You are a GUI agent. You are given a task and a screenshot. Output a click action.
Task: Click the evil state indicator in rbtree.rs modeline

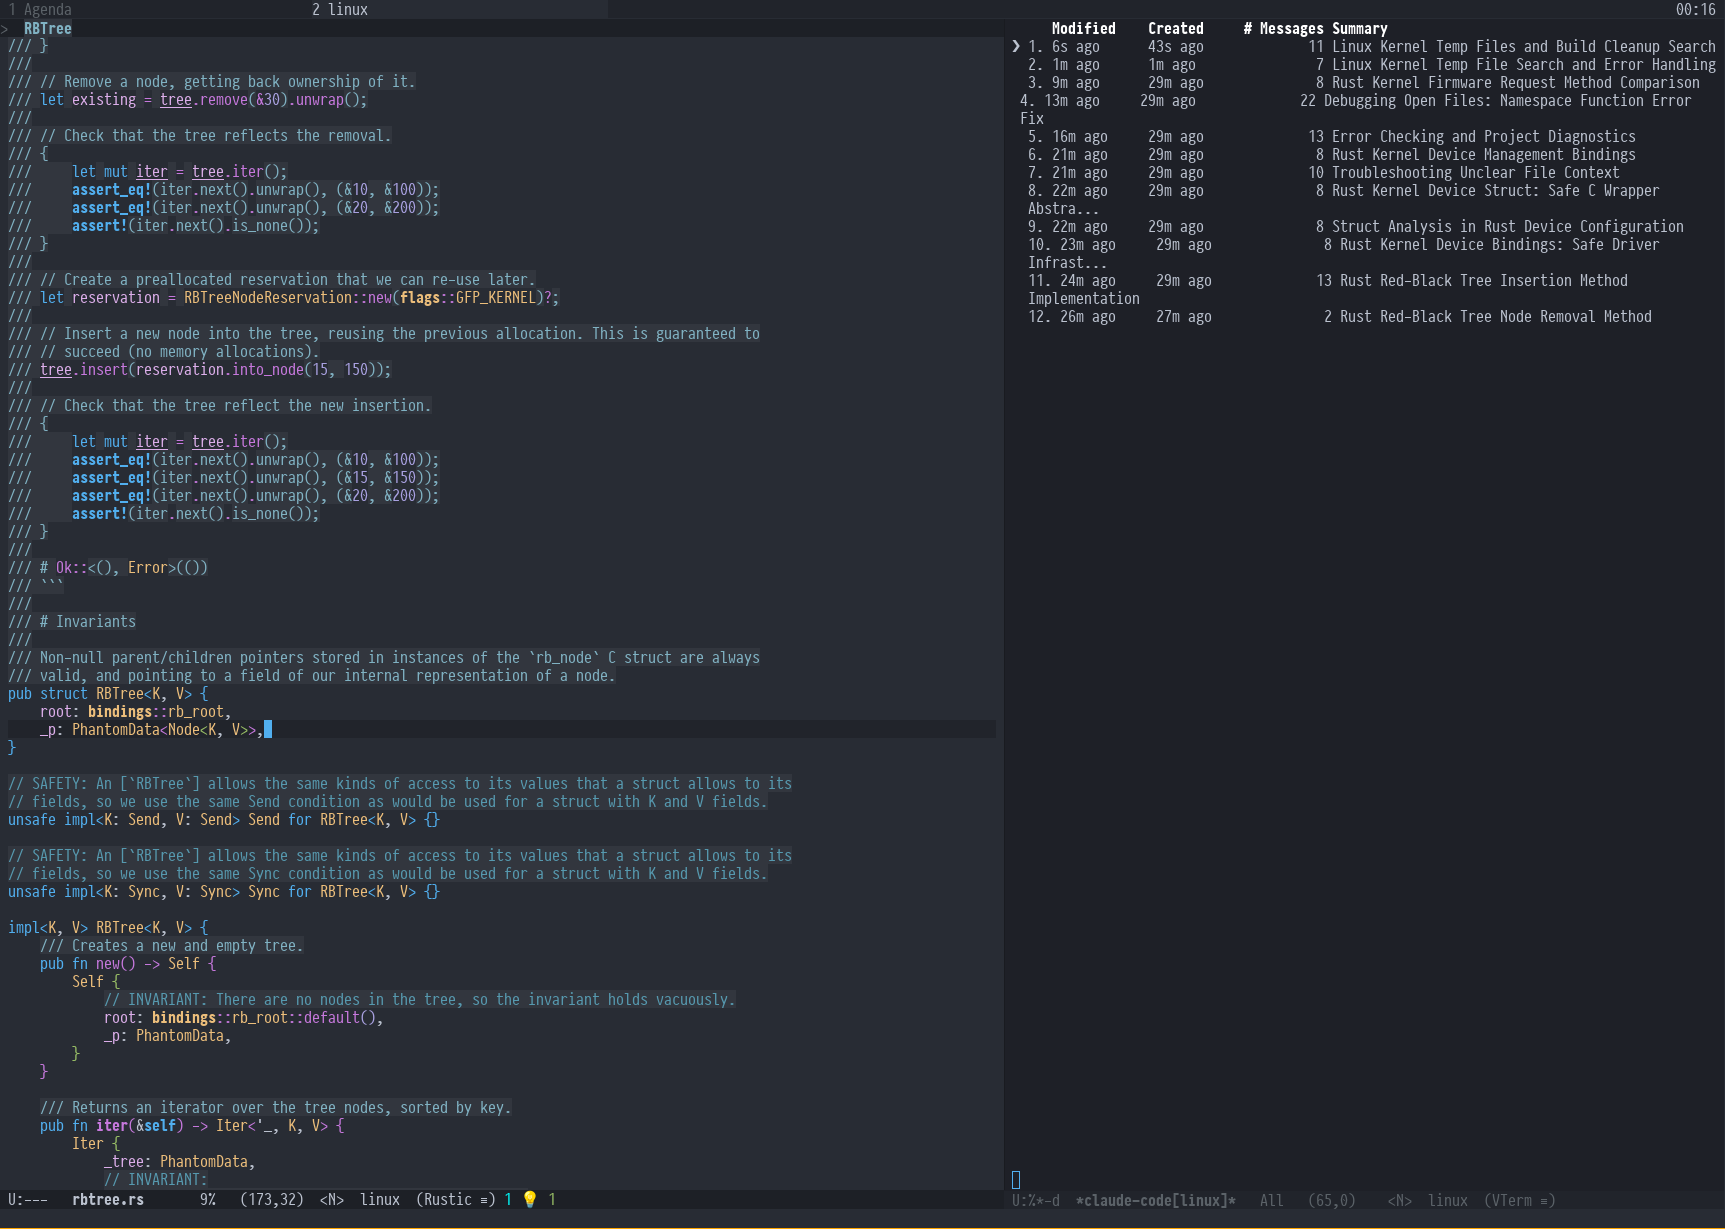(331, 1199)
